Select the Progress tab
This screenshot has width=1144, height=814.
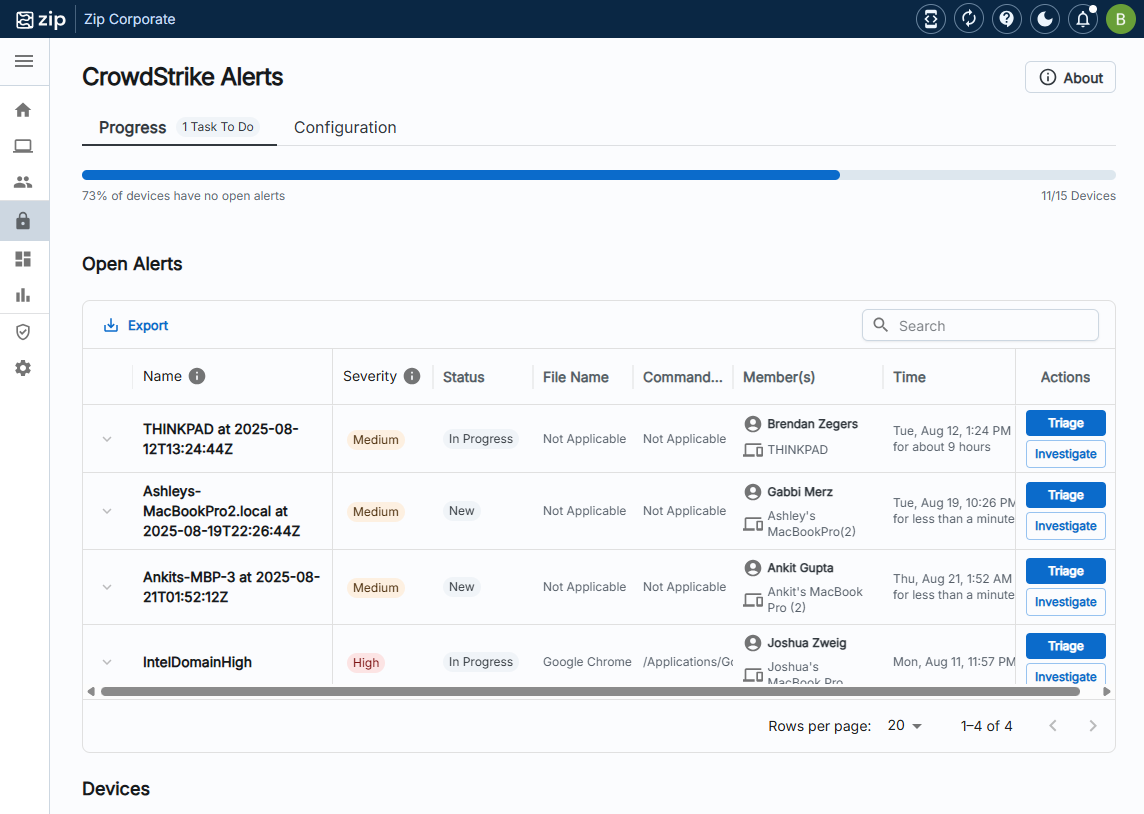coord(133,128)
